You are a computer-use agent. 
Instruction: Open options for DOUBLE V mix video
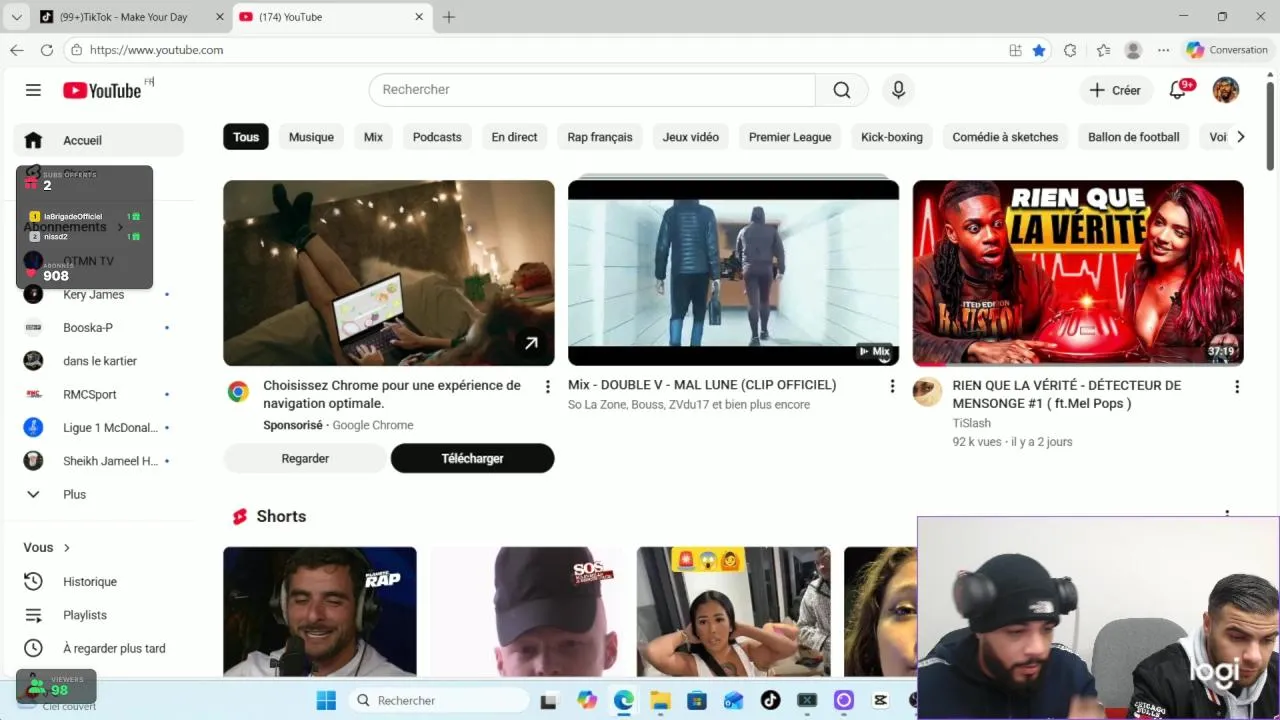(892, 386)
